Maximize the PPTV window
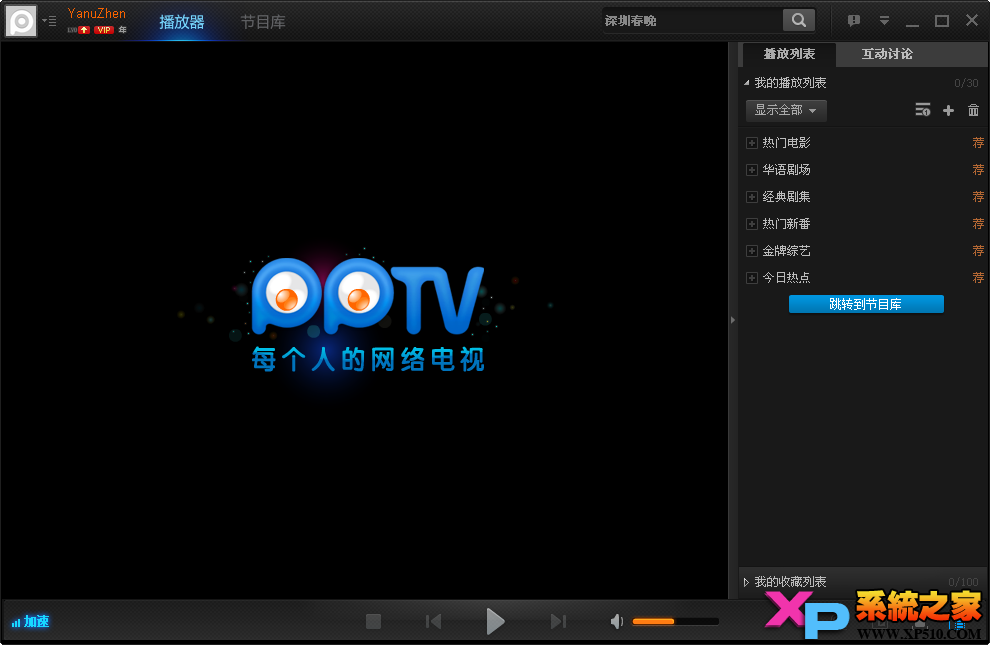Image resolution: width=990 pixels, height=645 pixels. click(942, 21)
